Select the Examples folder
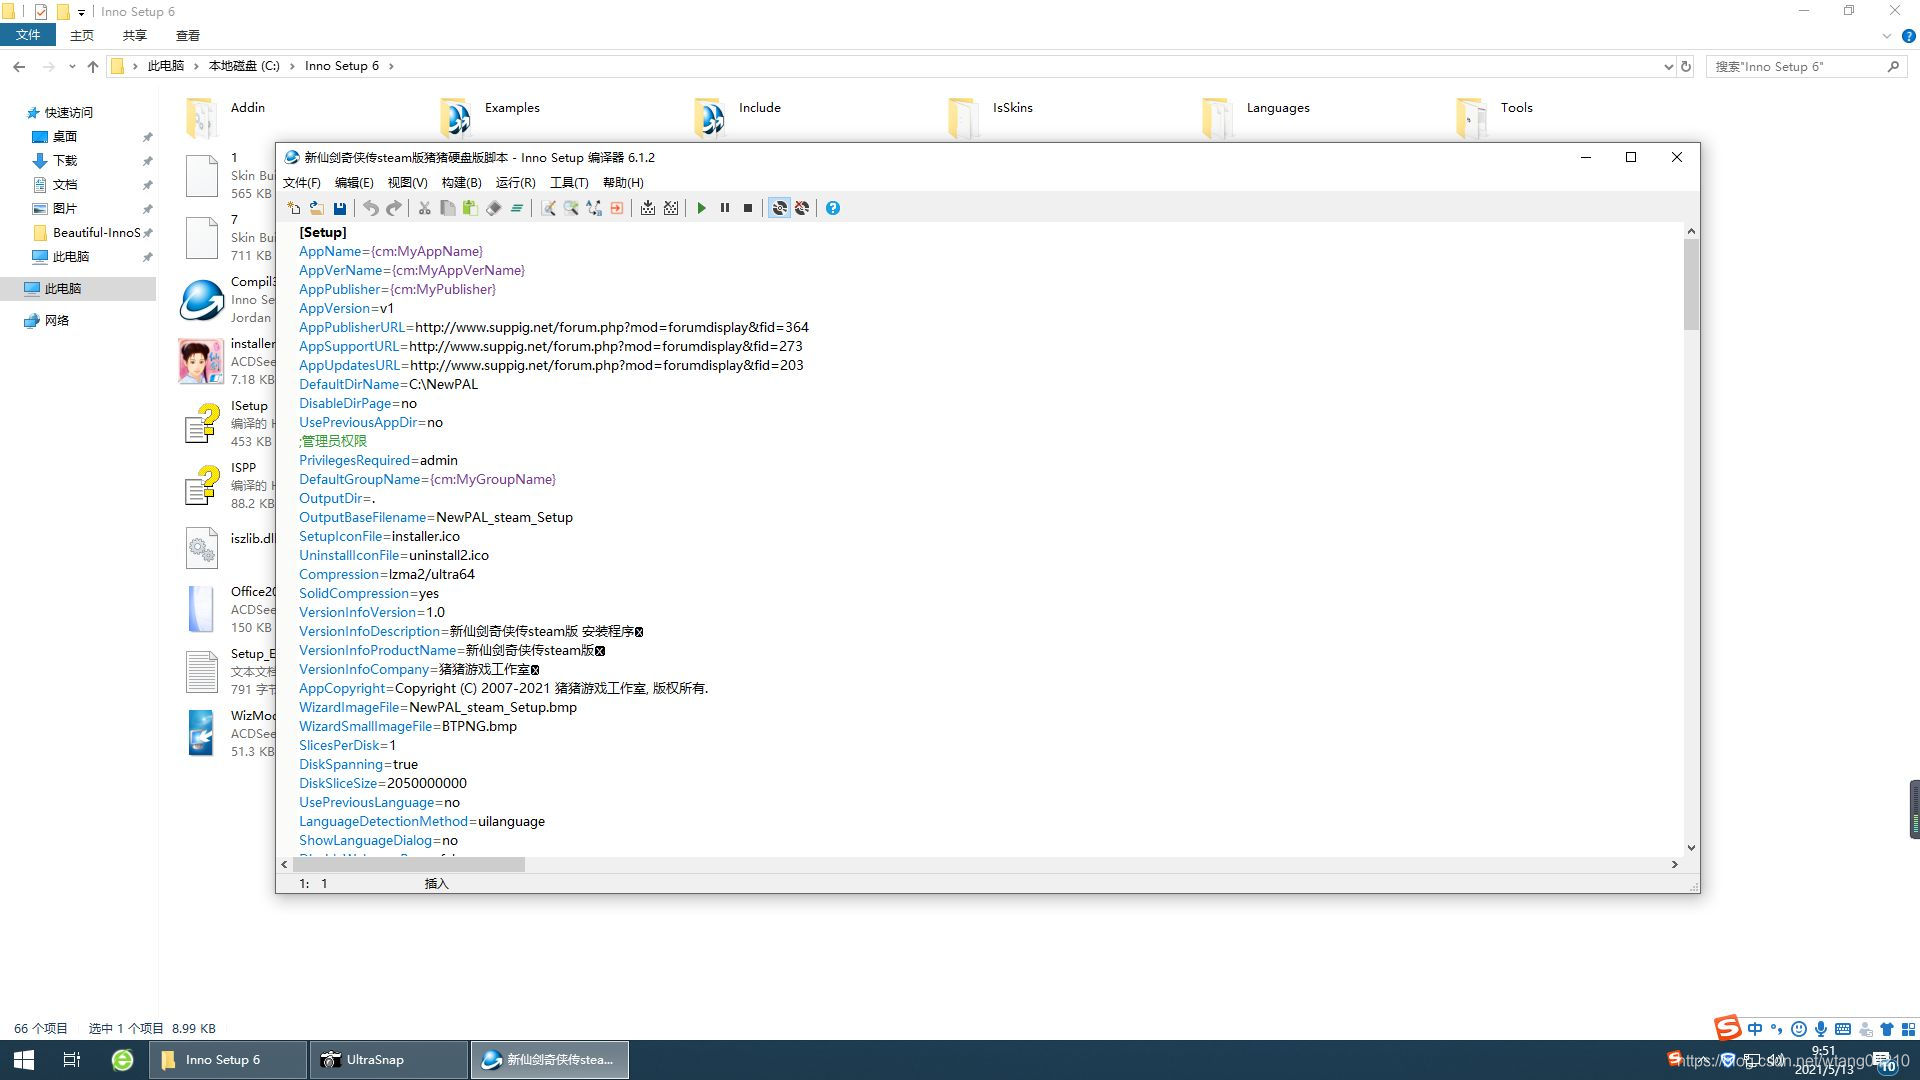This screenshot has height=1080, width=1920. tap(490, 116)
